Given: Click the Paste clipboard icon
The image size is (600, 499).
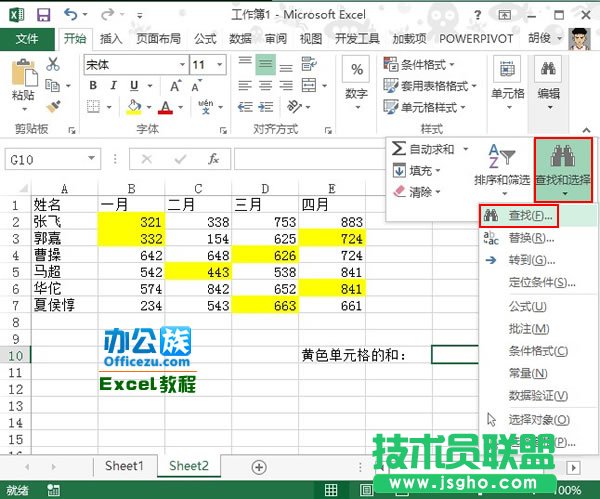Looking at the screenshot, I should tap(24, 73).
